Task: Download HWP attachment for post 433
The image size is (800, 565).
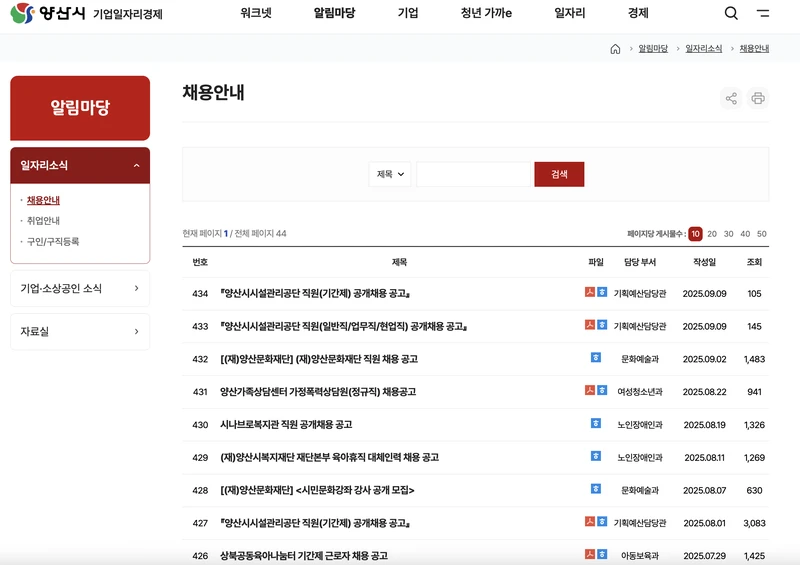Action: point(602,325)
